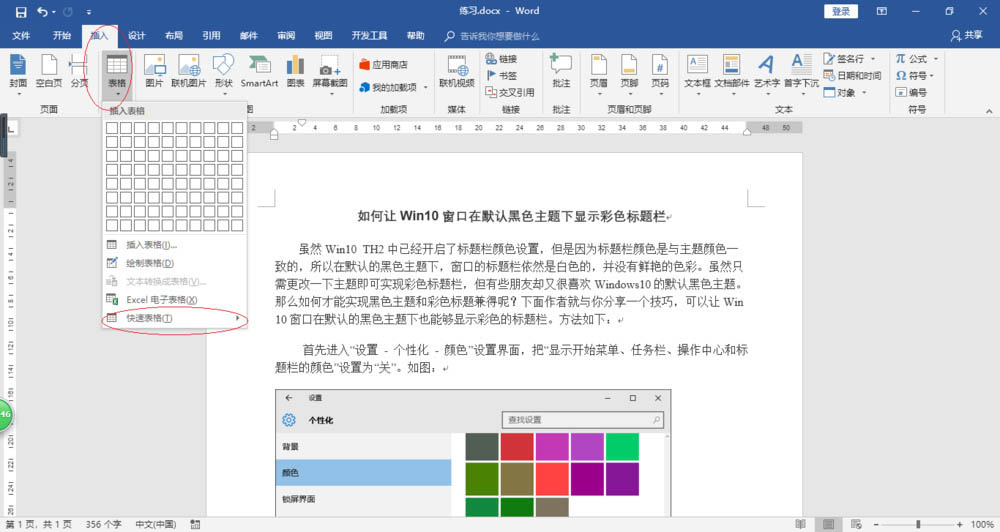This screenshot has width=1000, height=532.
Task: Click the 图表 (Chart) icon
Action: 295,71
